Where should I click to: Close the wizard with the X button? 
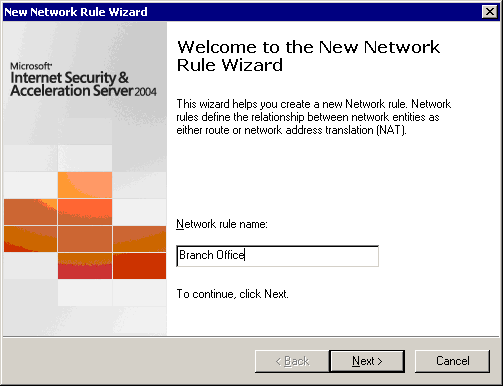pyautogui.click(x=490, y=12)
